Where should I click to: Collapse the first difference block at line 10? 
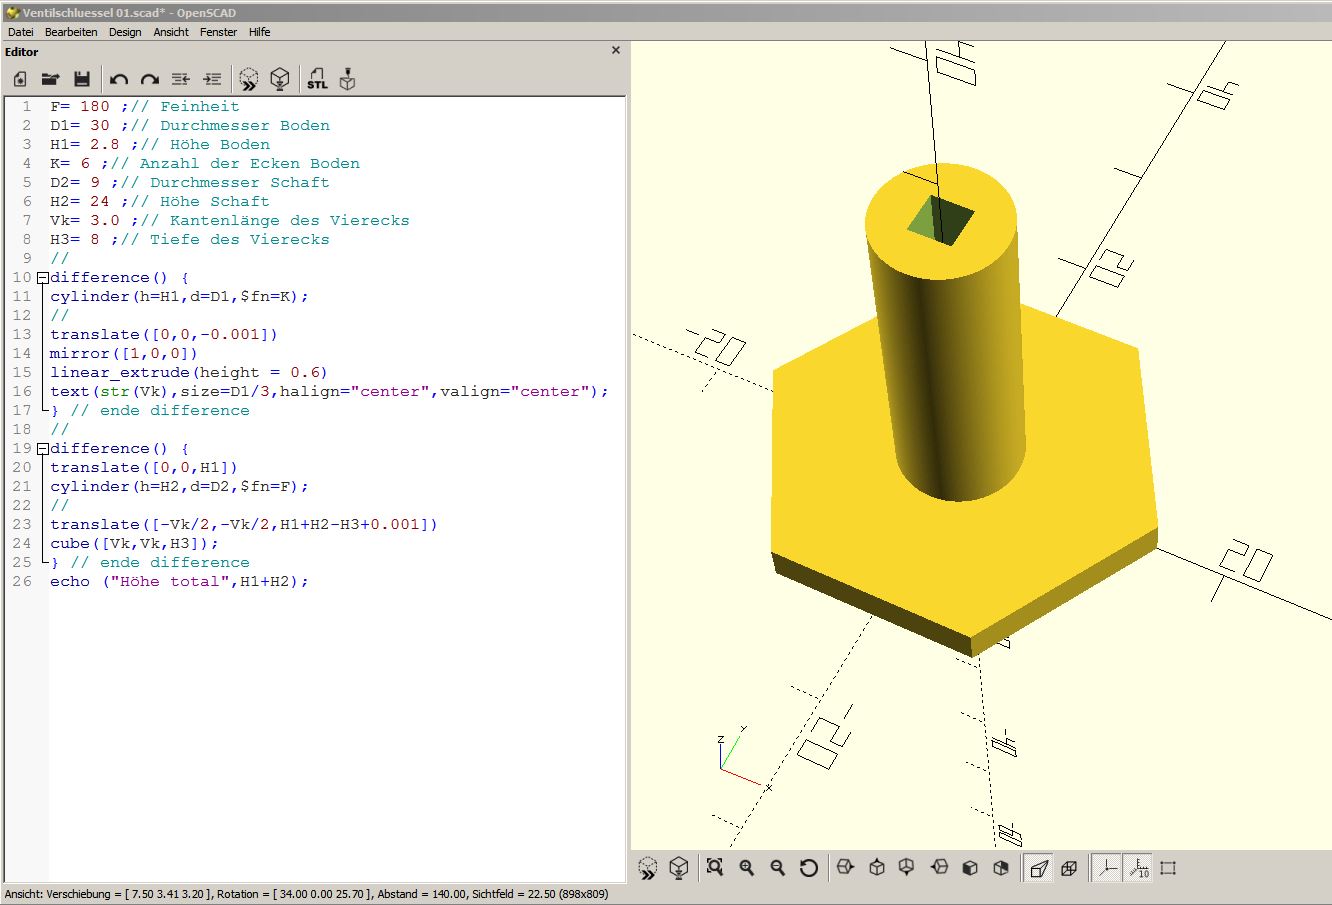point(43,278)
